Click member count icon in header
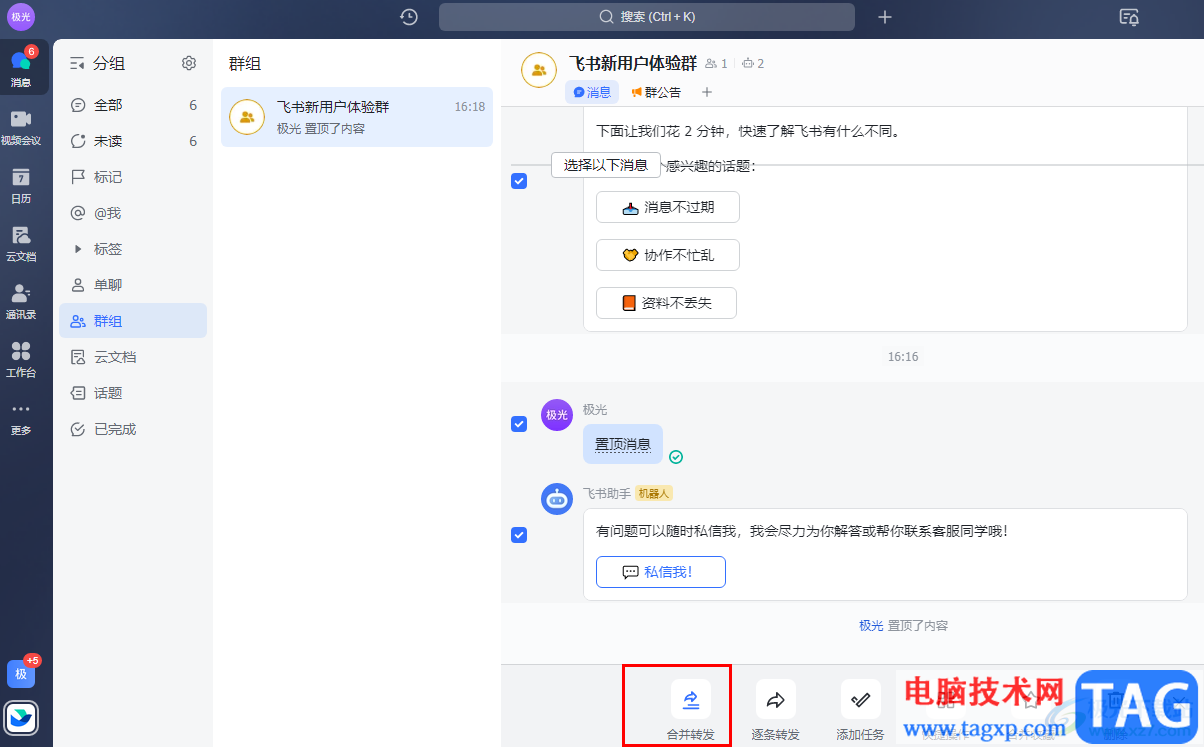This screenshot has height=747, width=1204. (x=716, y=64)
